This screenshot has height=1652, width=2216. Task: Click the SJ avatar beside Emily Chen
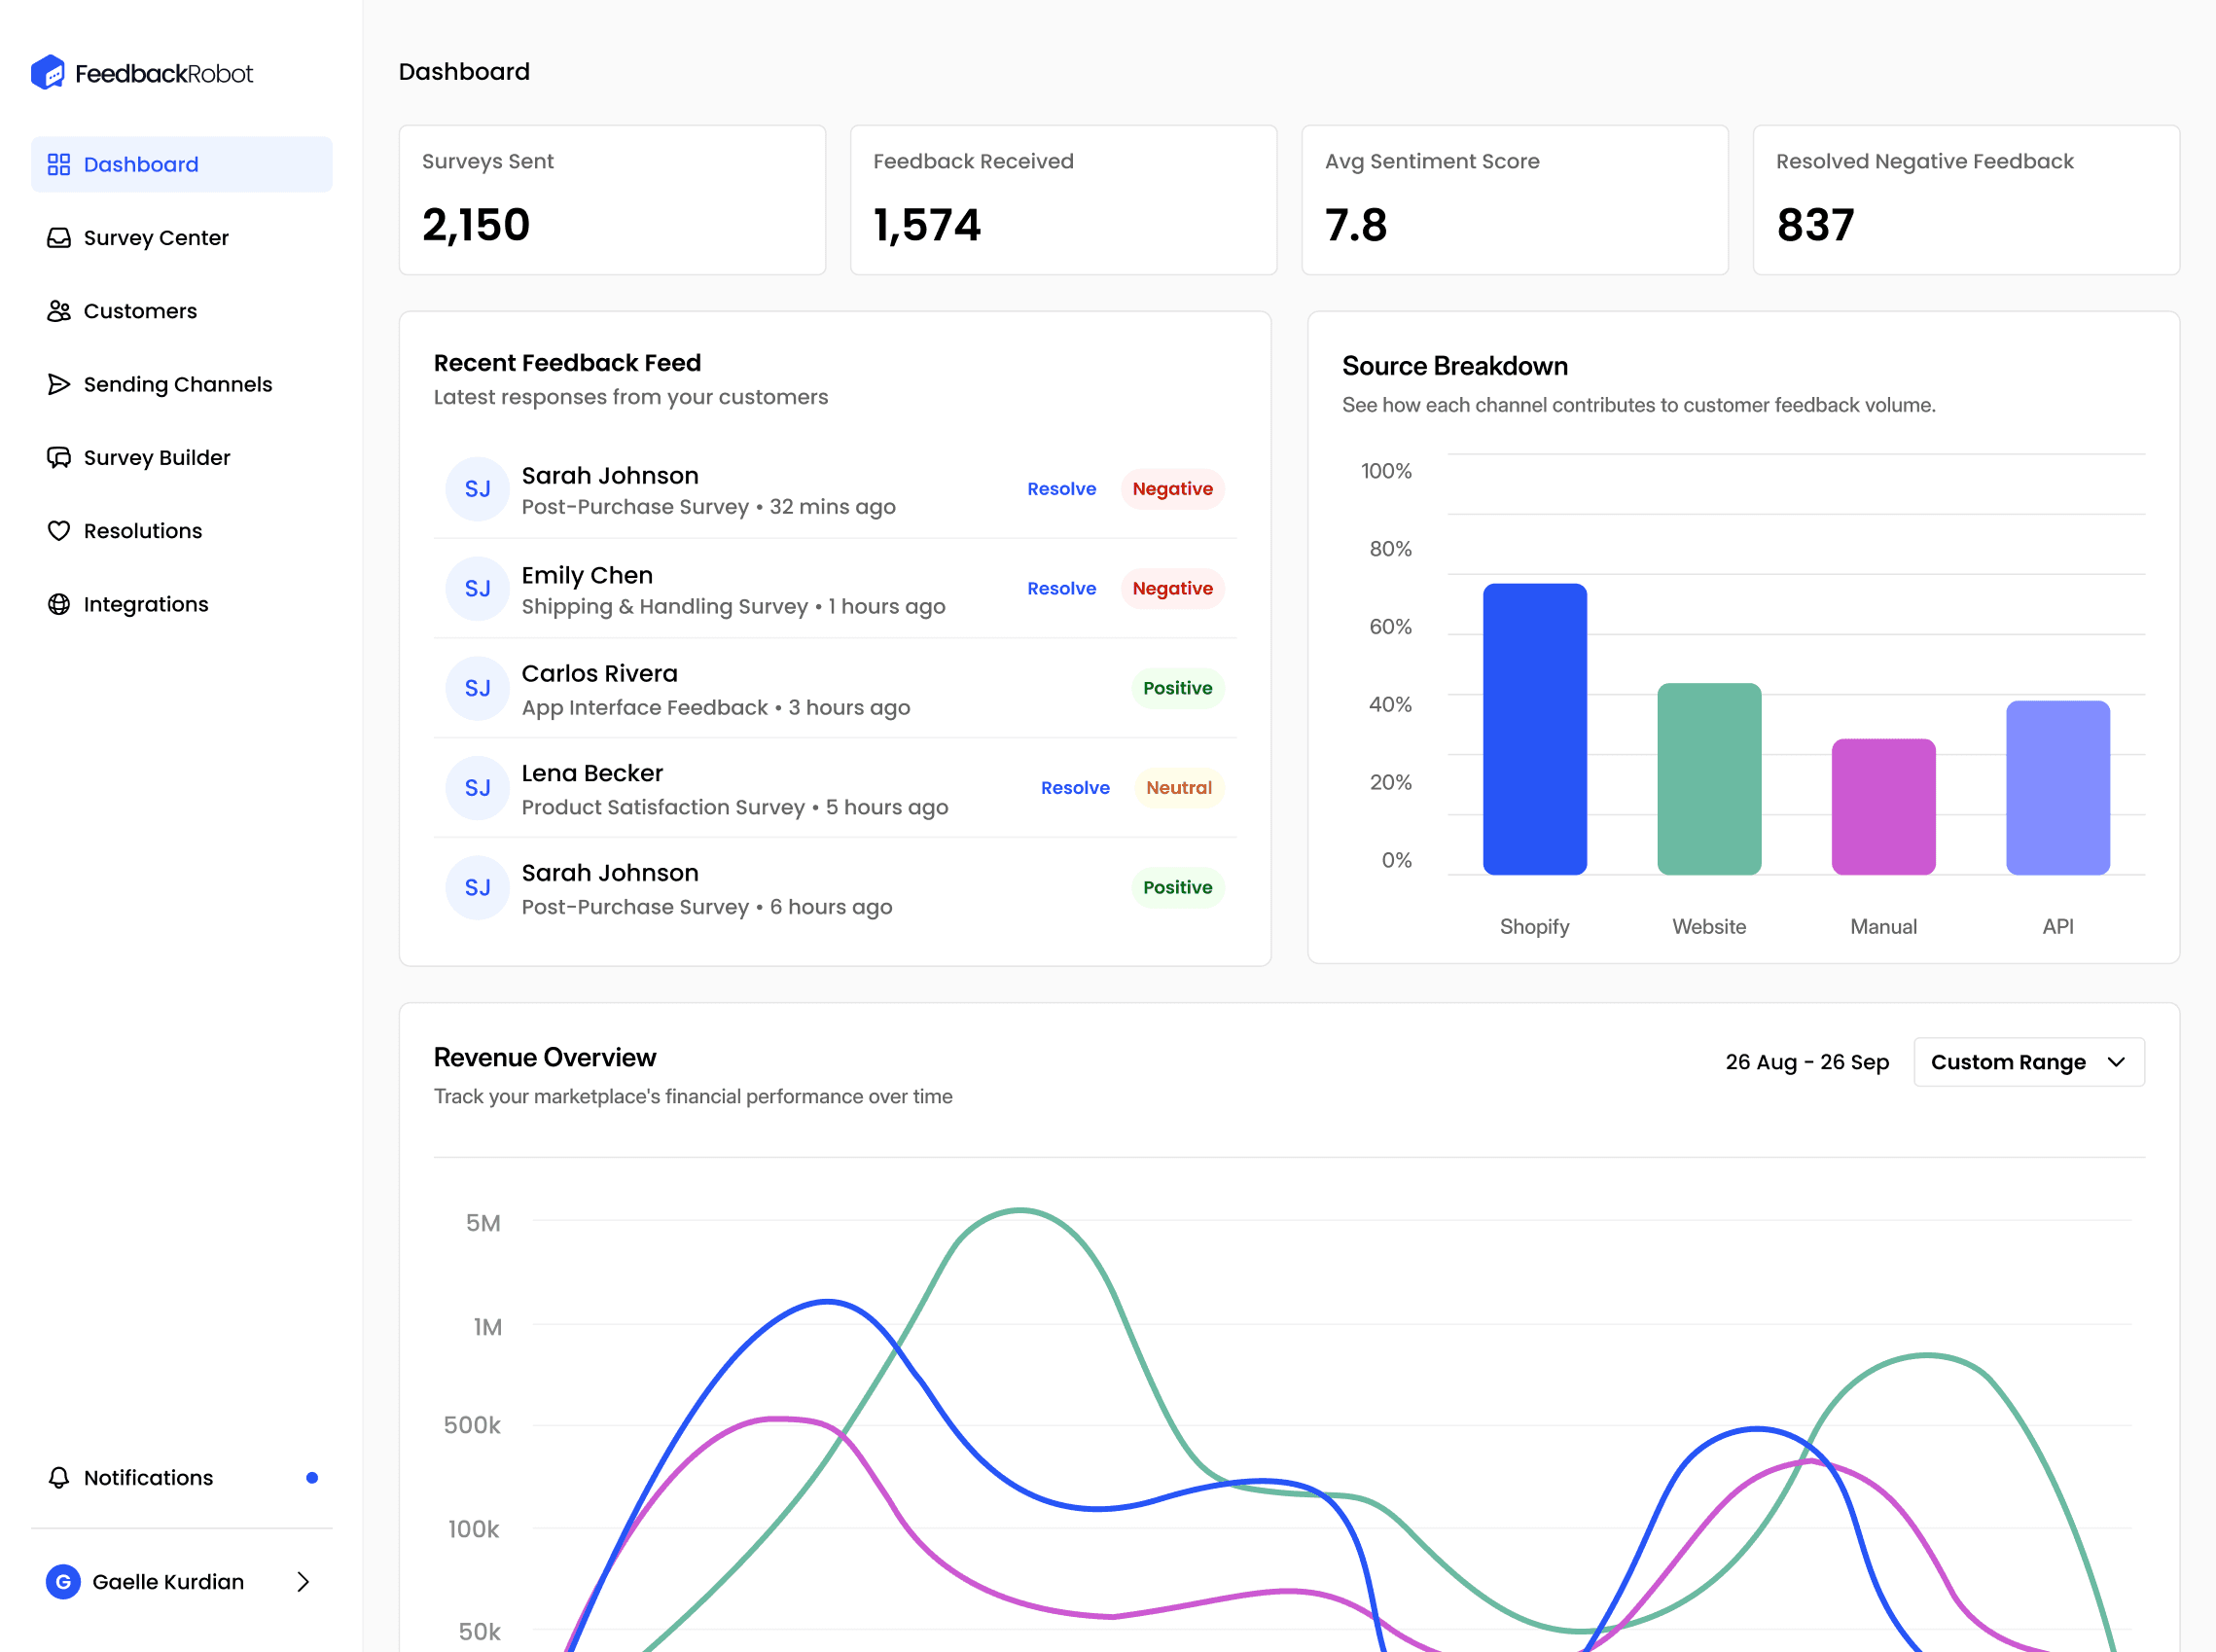pos(478,589)
